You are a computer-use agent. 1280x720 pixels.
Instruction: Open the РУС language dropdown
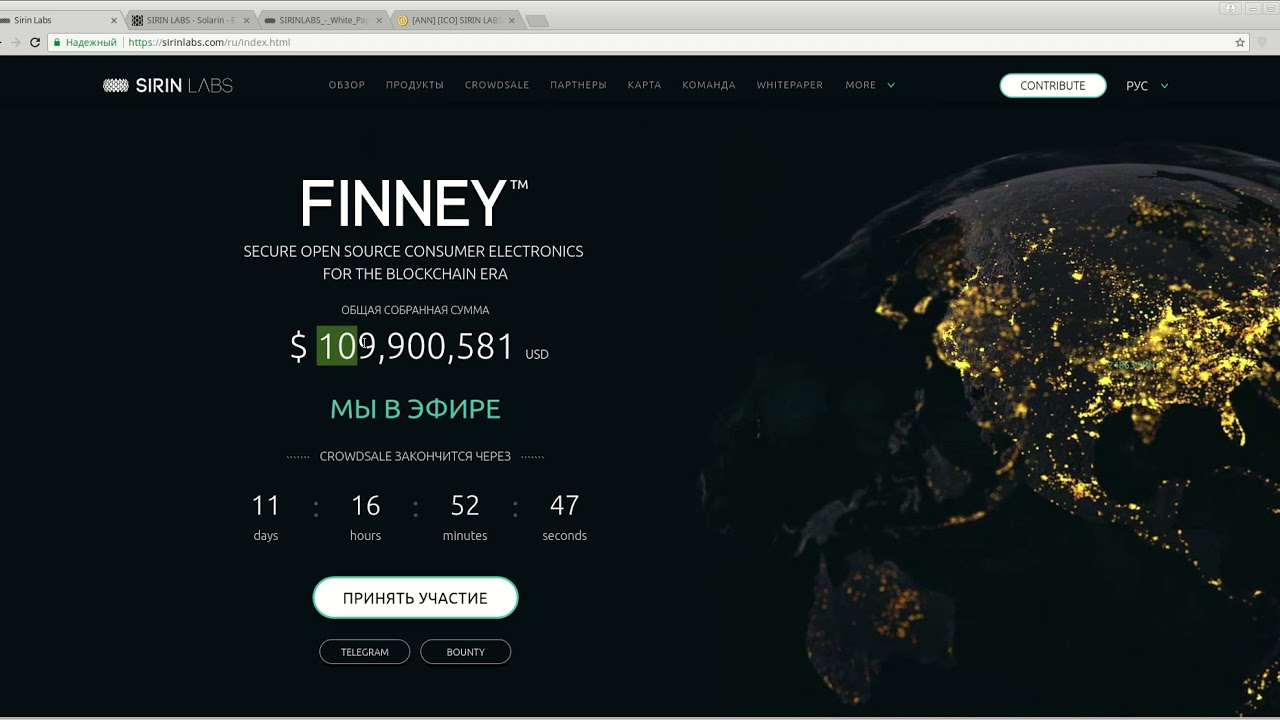[x=1147, y=86]
